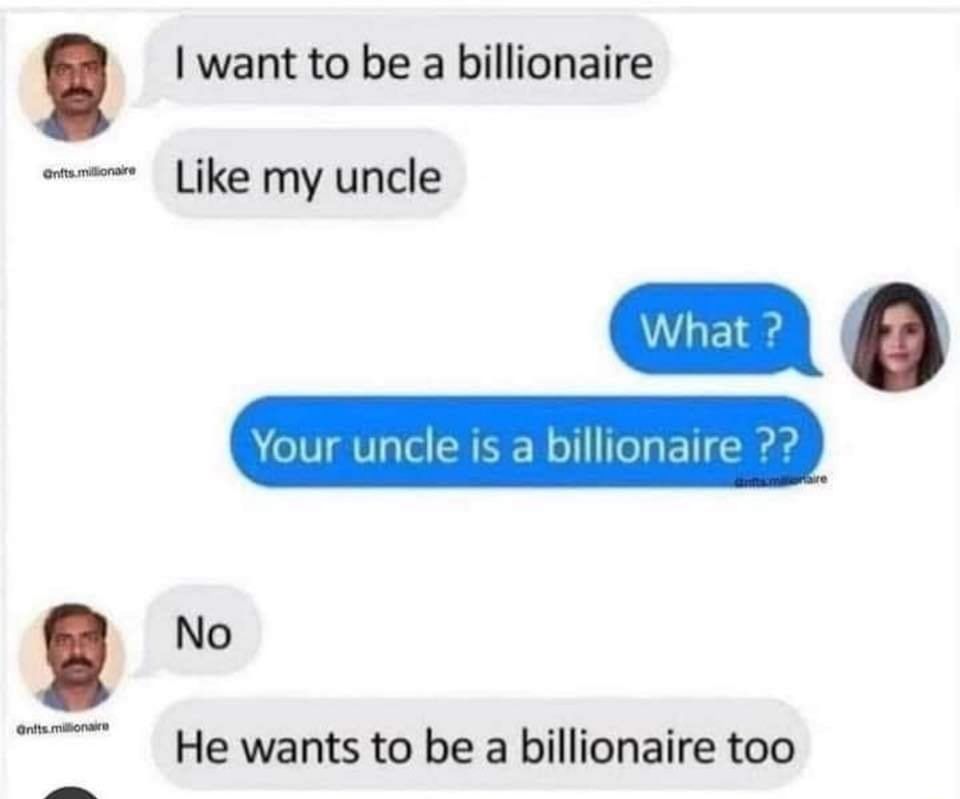The image size is (960, 799).
Task: Tap the blue 'What ?' message bubble
Action: [712, 330]
